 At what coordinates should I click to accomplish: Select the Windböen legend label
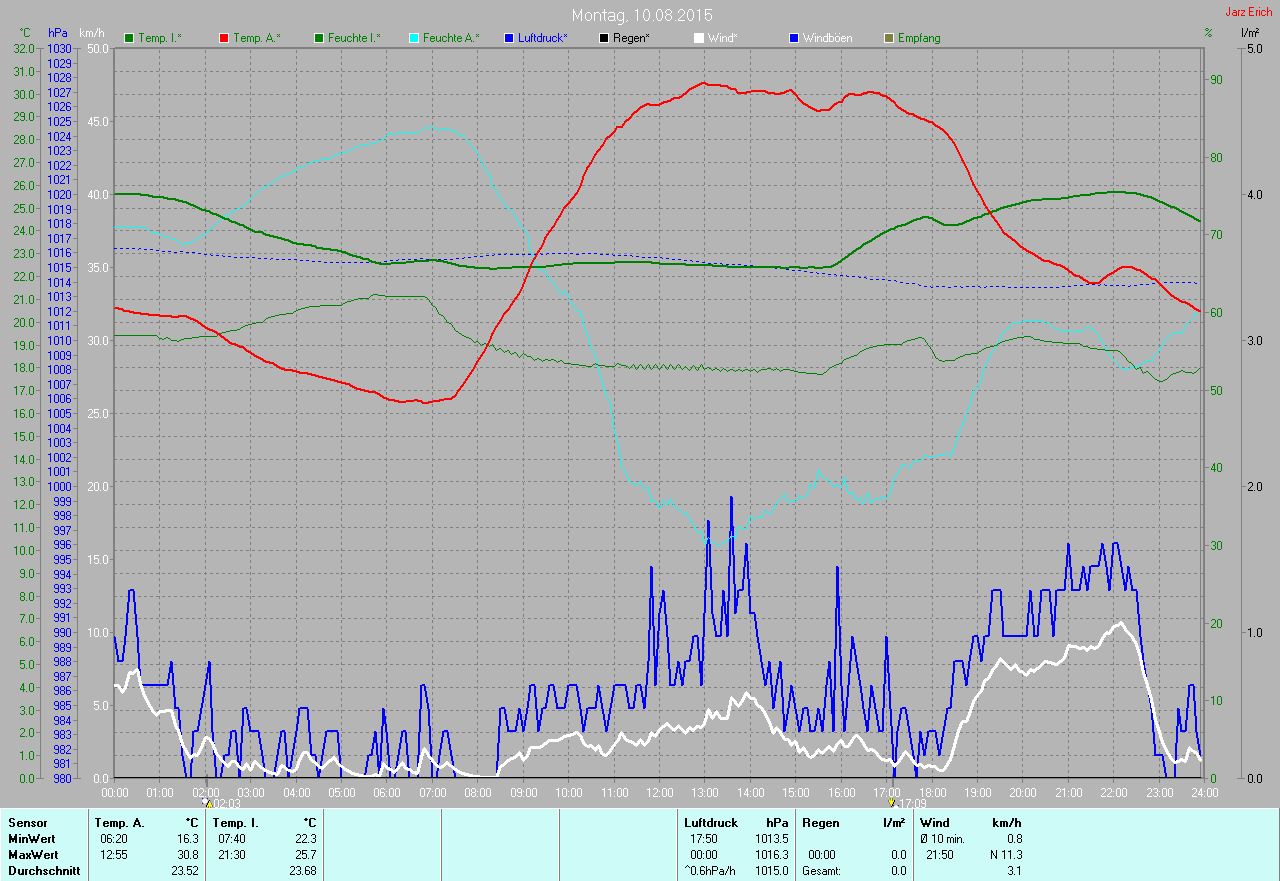pos(828,38)
